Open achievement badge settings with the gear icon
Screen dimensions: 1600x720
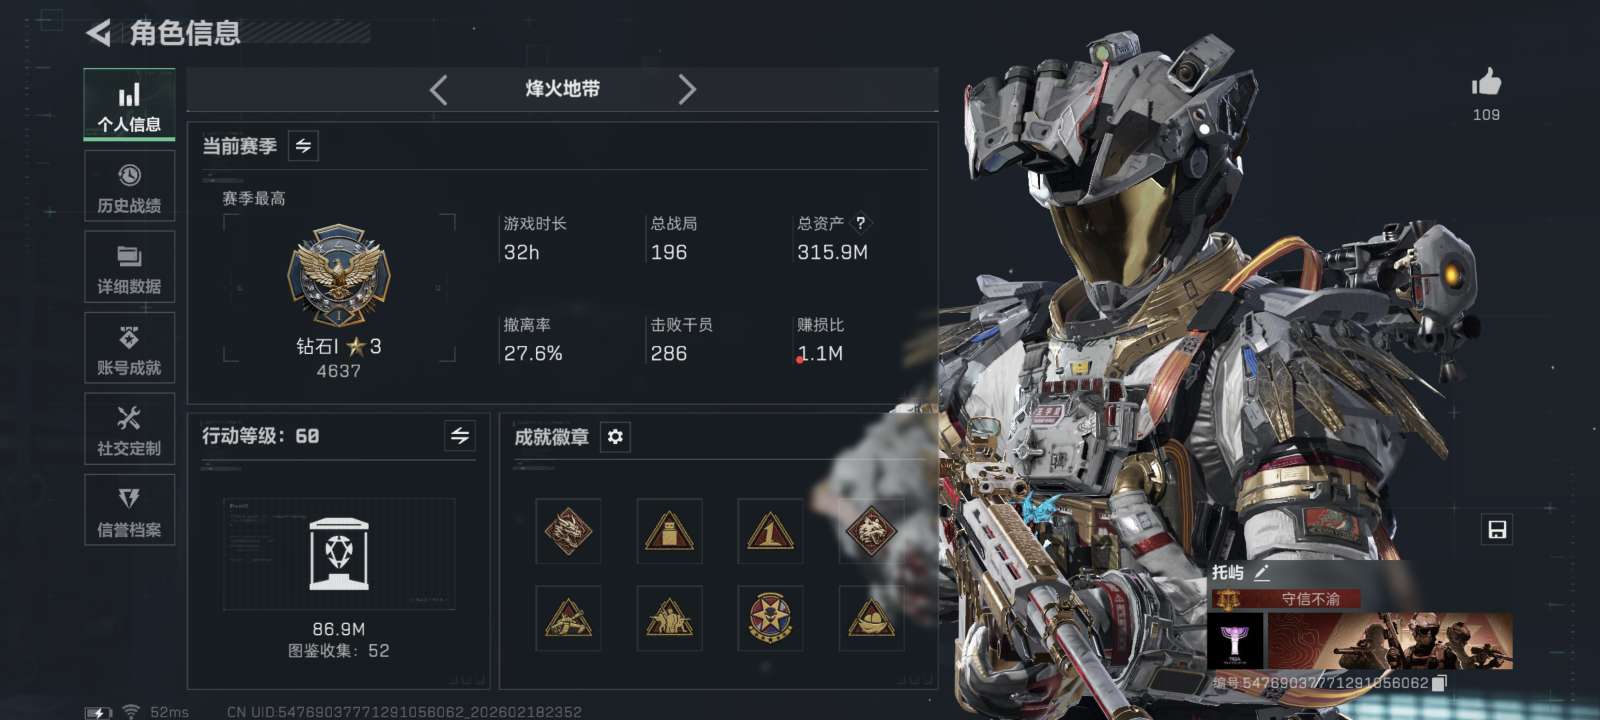click(615, 437)
